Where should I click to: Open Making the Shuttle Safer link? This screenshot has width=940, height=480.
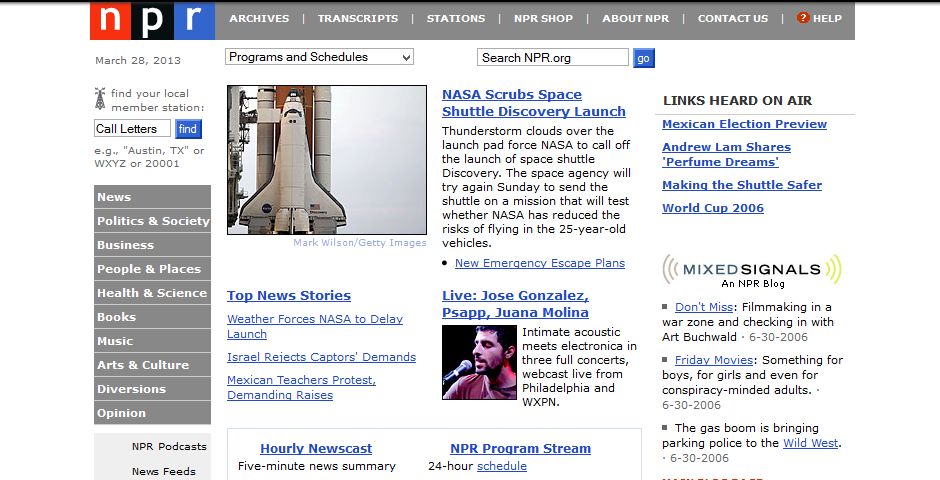click(x=742, y=185)
